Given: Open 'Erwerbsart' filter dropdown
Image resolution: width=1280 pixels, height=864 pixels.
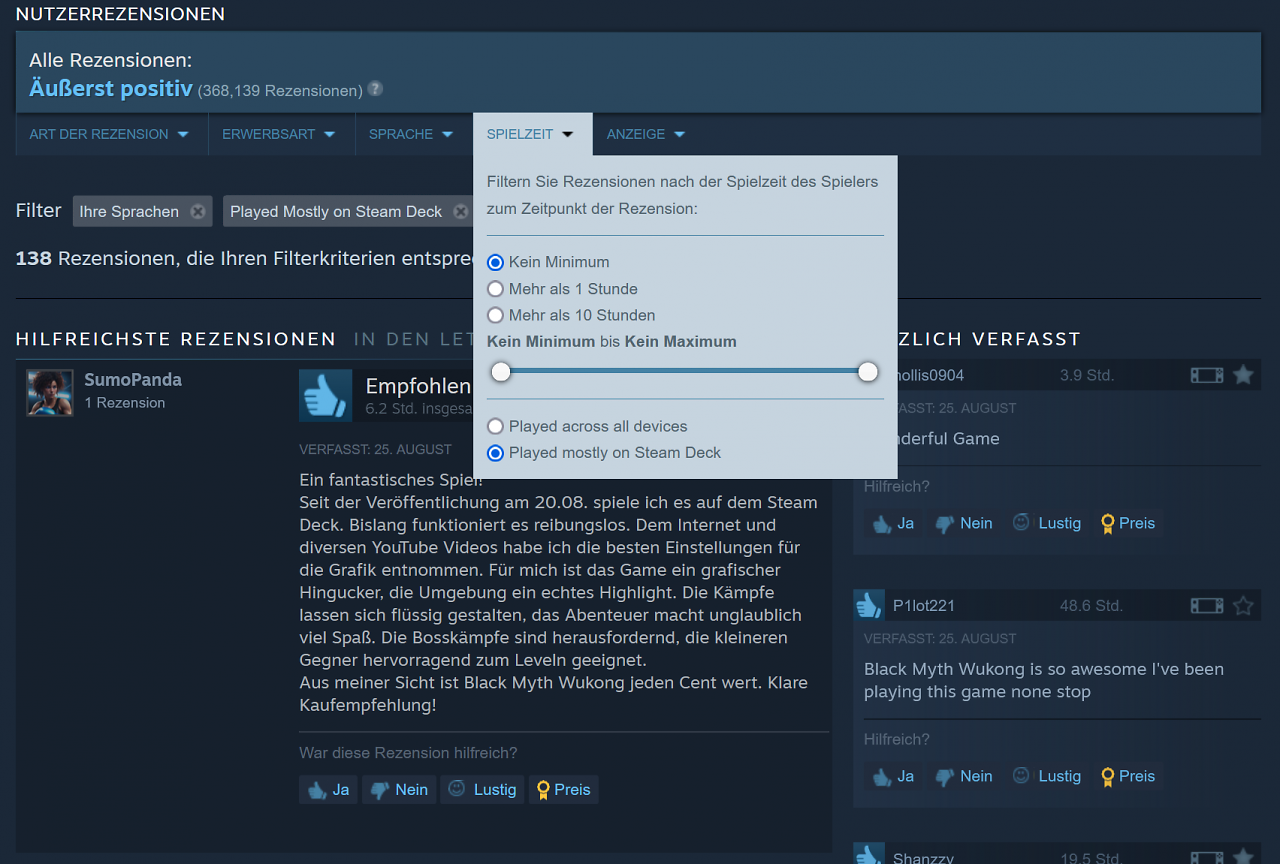Looking at the screenshot, I should coord(279,134).
